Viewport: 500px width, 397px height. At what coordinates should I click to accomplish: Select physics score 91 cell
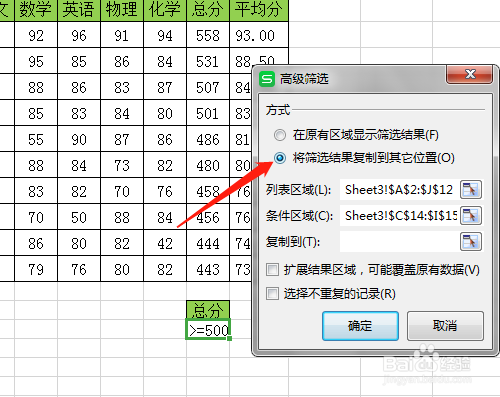122,35
